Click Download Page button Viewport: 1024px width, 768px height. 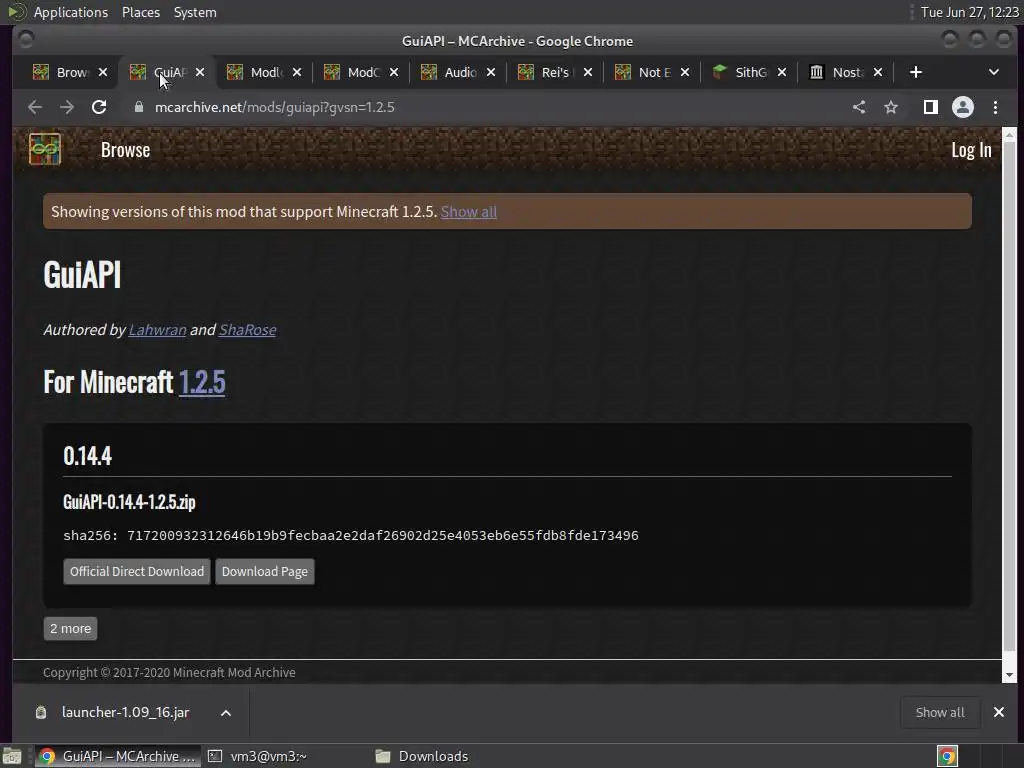point(264,571)
